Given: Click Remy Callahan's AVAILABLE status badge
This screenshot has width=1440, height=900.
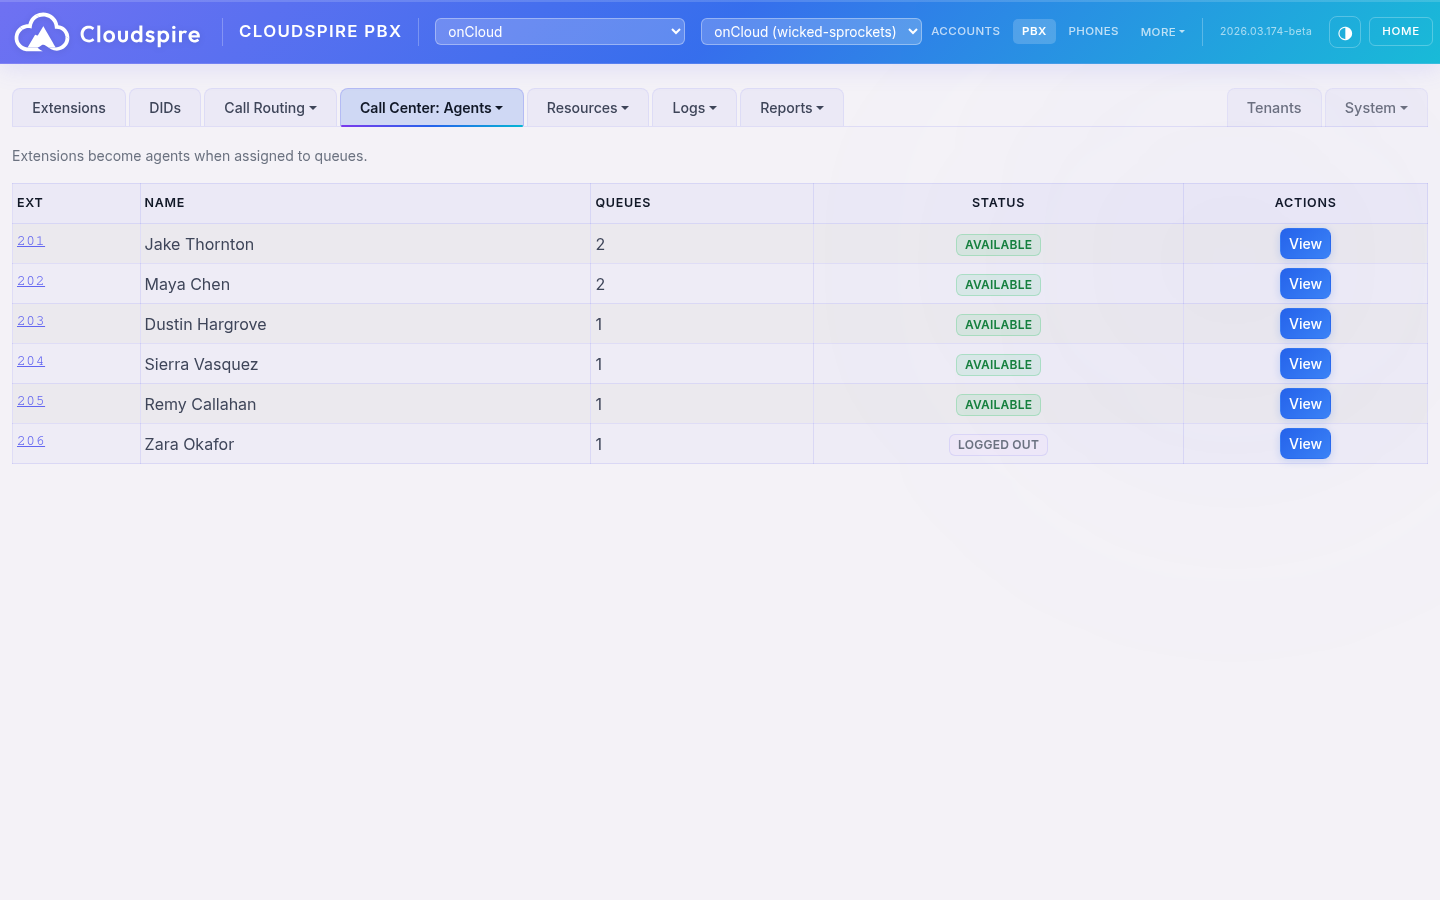Looking at the screenshot, I should [x=998, y=404].
